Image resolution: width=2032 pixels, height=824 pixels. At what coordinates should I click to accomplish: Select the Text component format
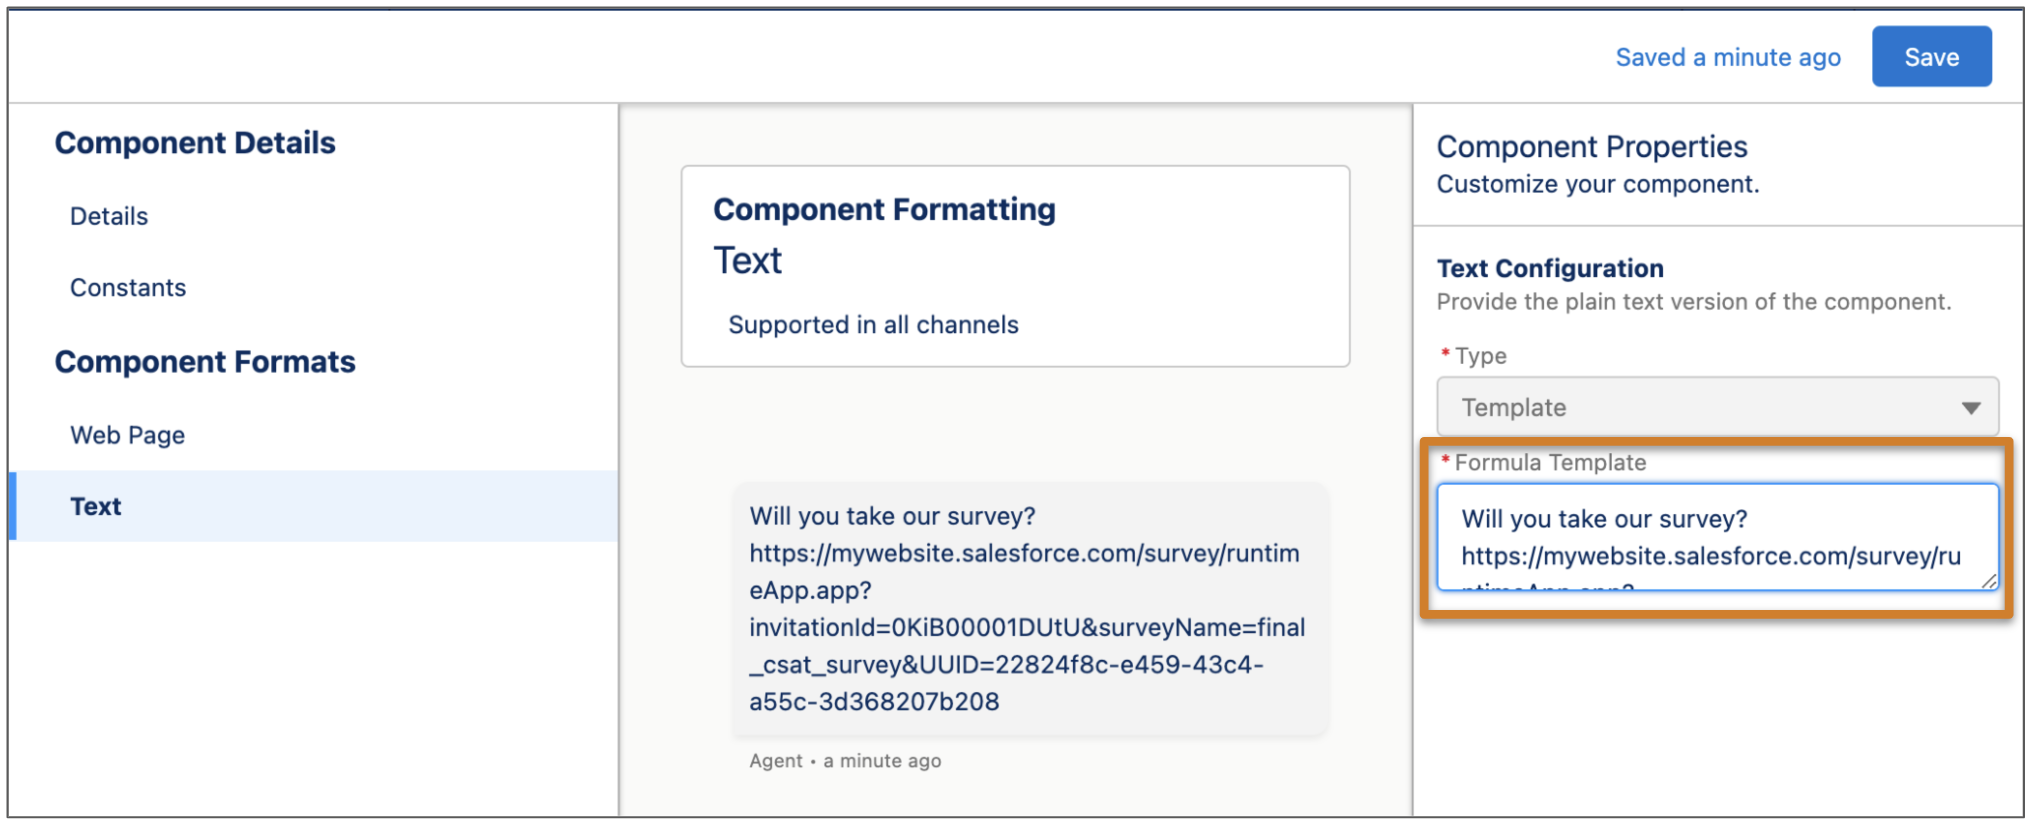click(x=95, y=506)
